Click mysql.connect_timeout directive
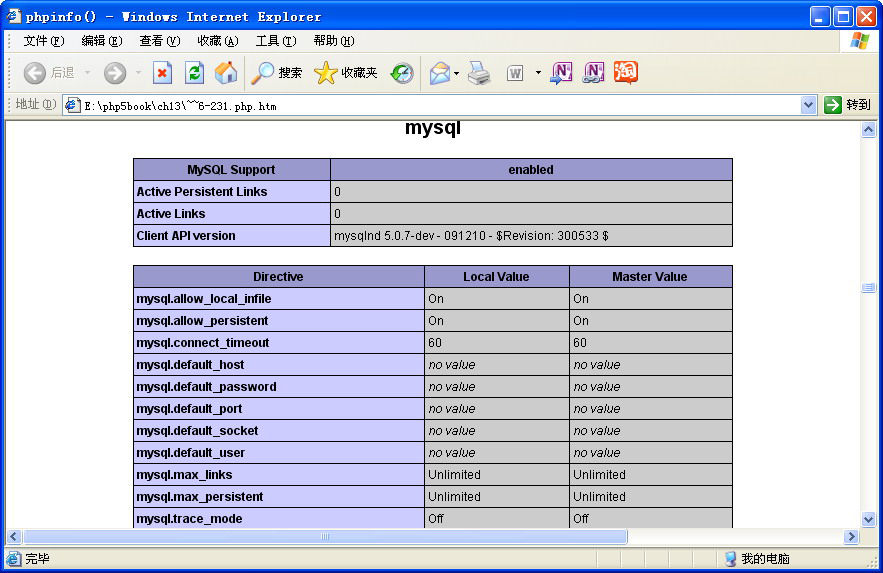Screen dimensions: 883x573 [x=203, y=342]
